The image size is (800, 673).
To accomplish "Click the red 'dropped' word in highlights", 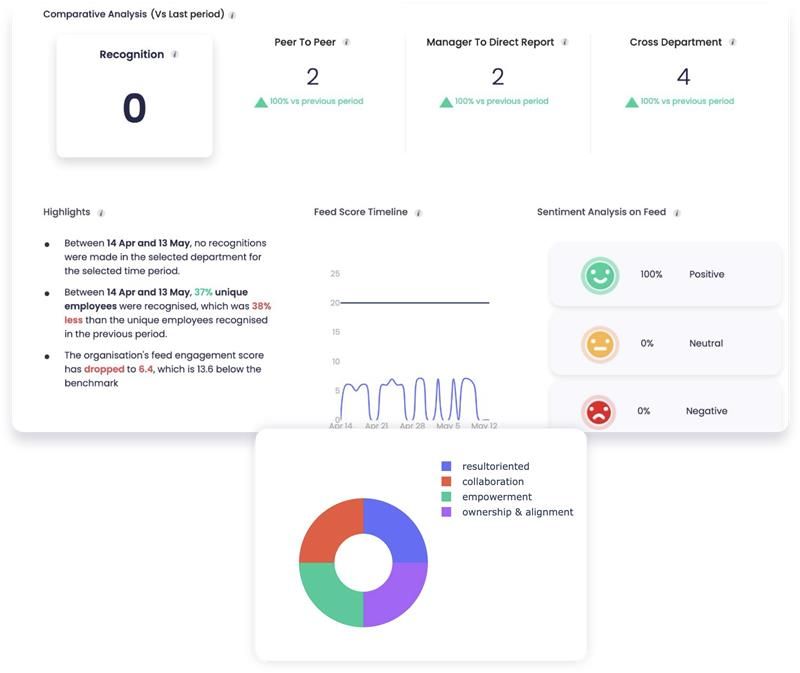I will tap(104, 369).
